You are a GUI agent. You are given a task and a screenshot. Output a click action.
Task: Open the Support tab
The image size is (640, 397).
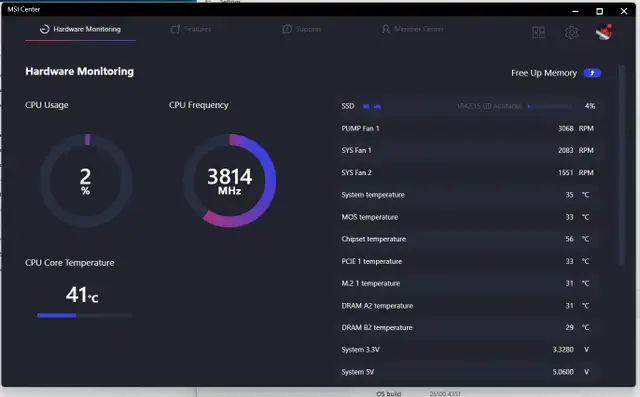[302, 29]
